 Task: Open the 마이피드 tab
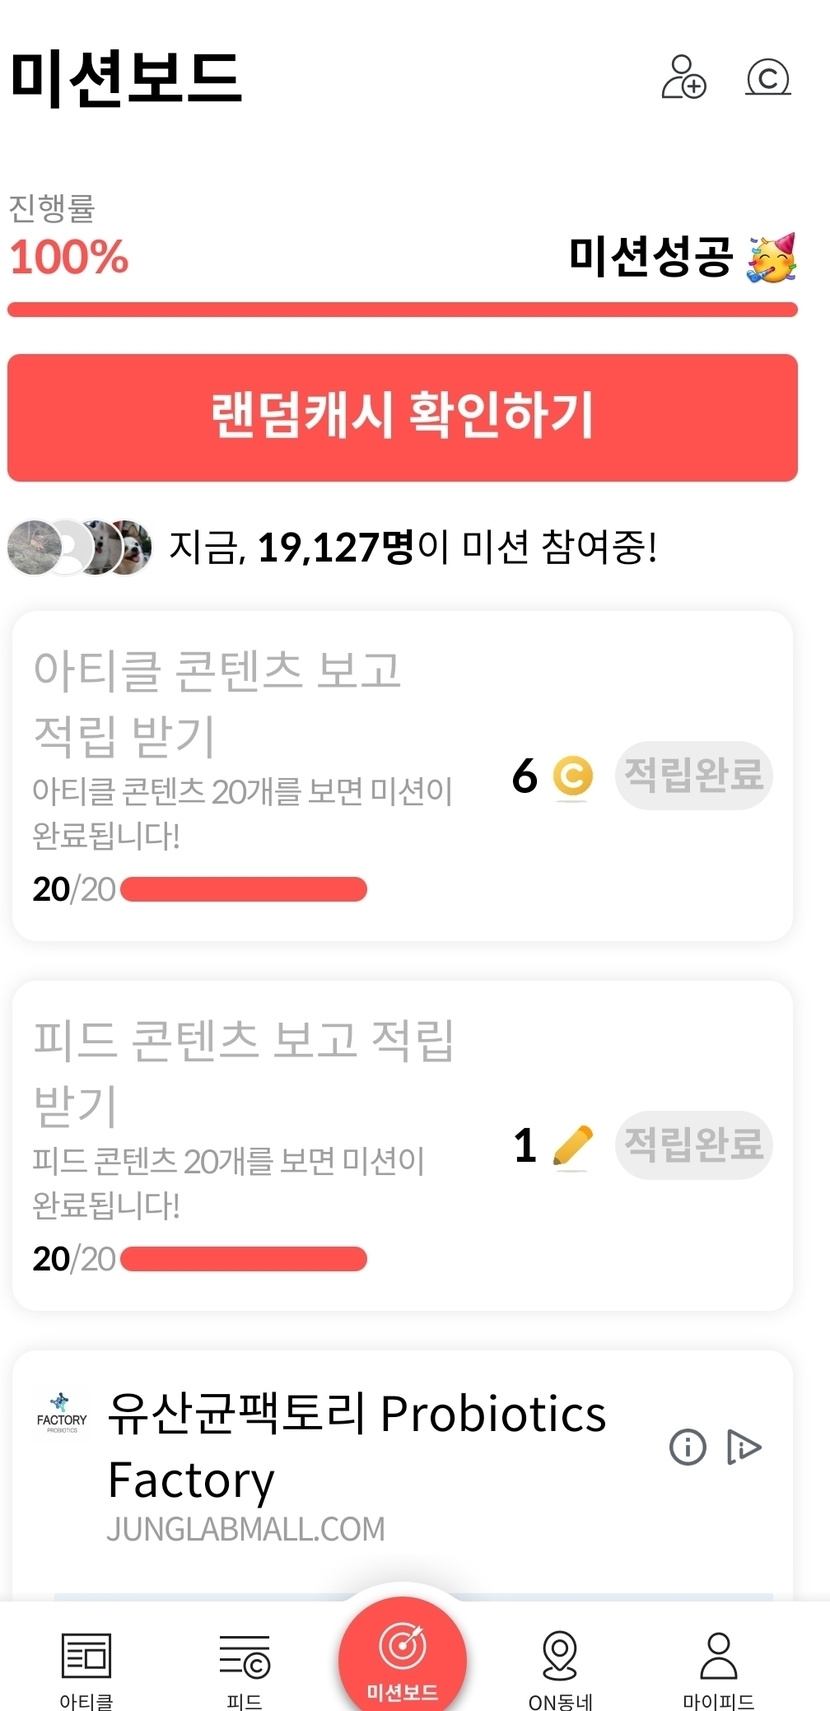(718, 1670)
